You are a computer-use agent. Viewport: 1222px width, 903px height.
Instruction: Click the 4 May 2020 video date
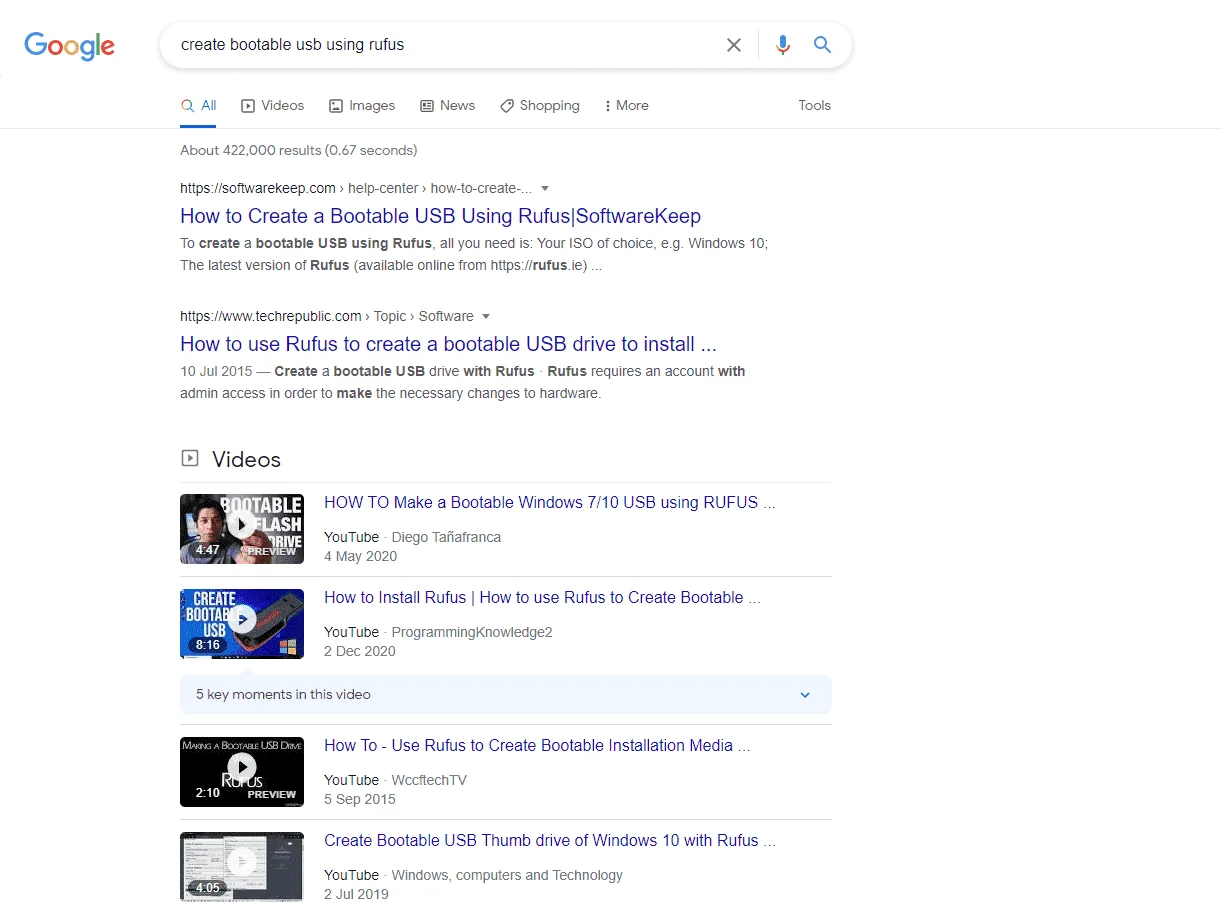click(360, 556)
